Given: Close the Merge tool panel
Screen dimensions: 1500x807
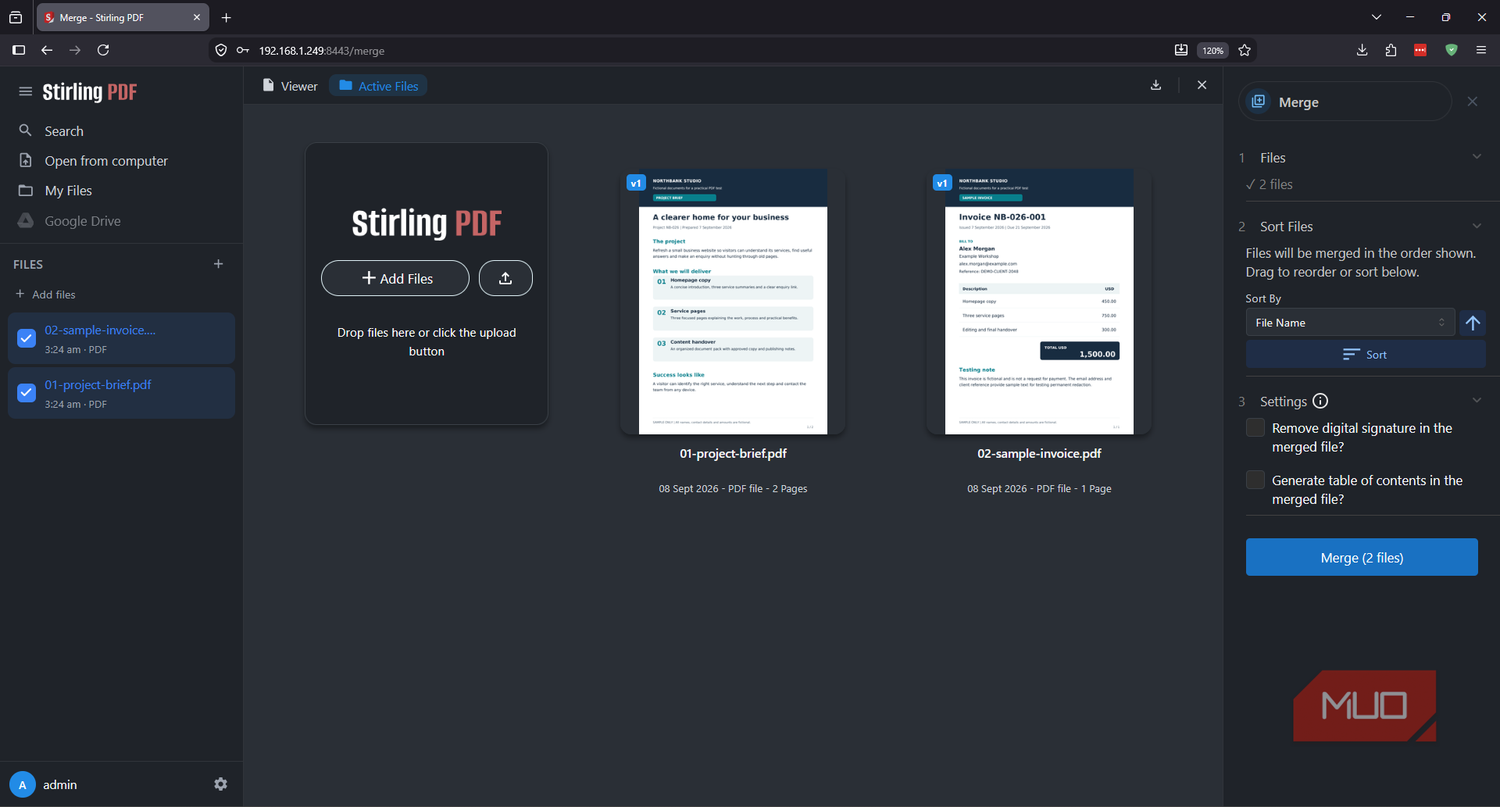Looking at the screenshot, I should click(x=1472, y=102).
